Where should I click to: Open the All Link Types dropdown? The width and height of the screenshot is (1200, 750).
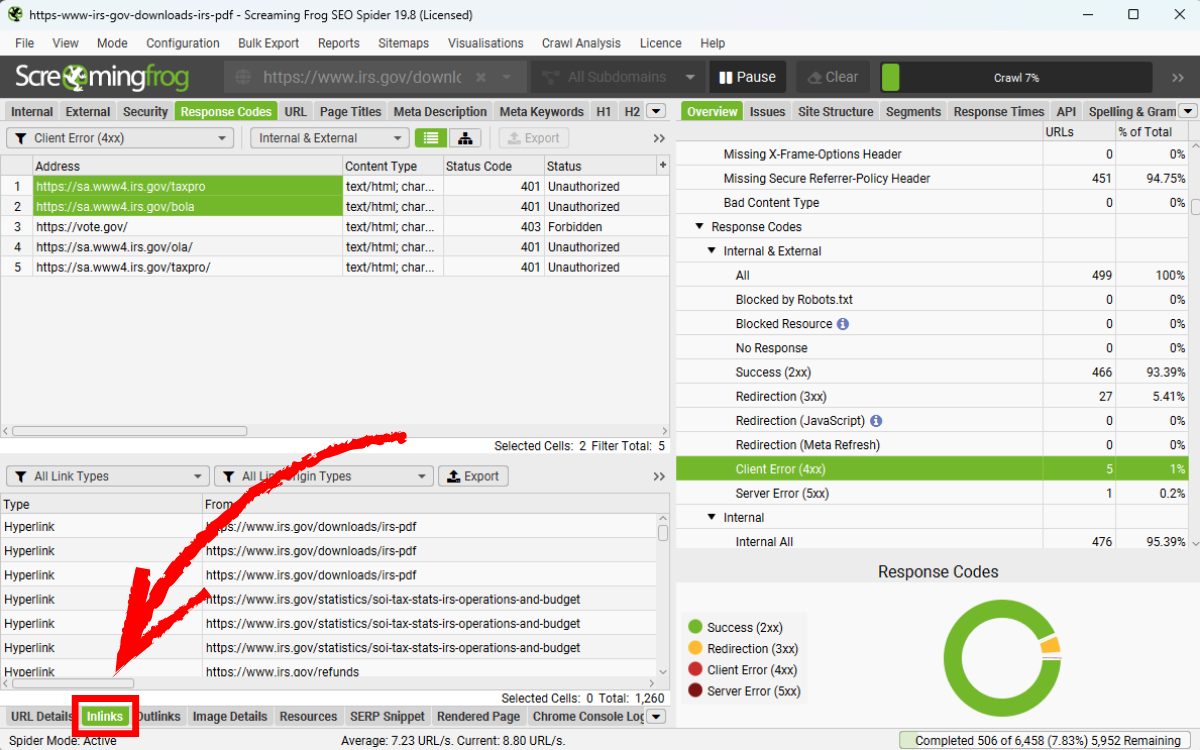[108, 476]
